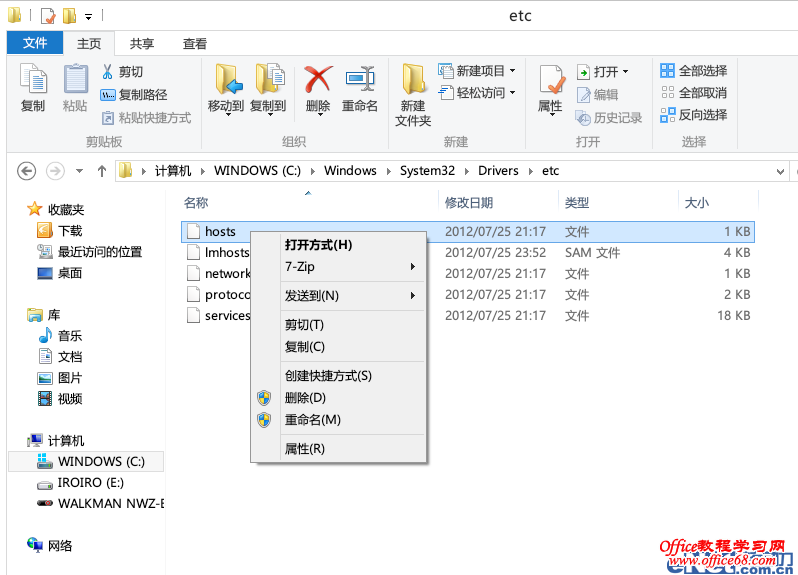This screenshot has height=575, width=798.
Task: Click the New folder (新建文件夹) icon
Action: click(x=413, y=79)
